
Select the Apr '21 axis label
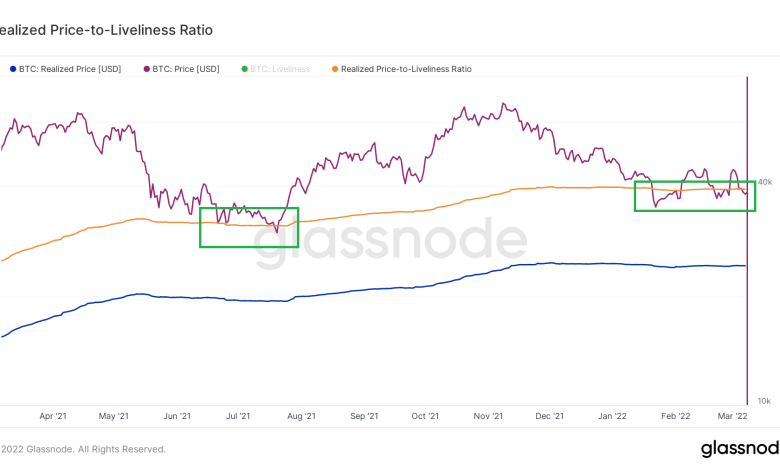pos(52,415)
